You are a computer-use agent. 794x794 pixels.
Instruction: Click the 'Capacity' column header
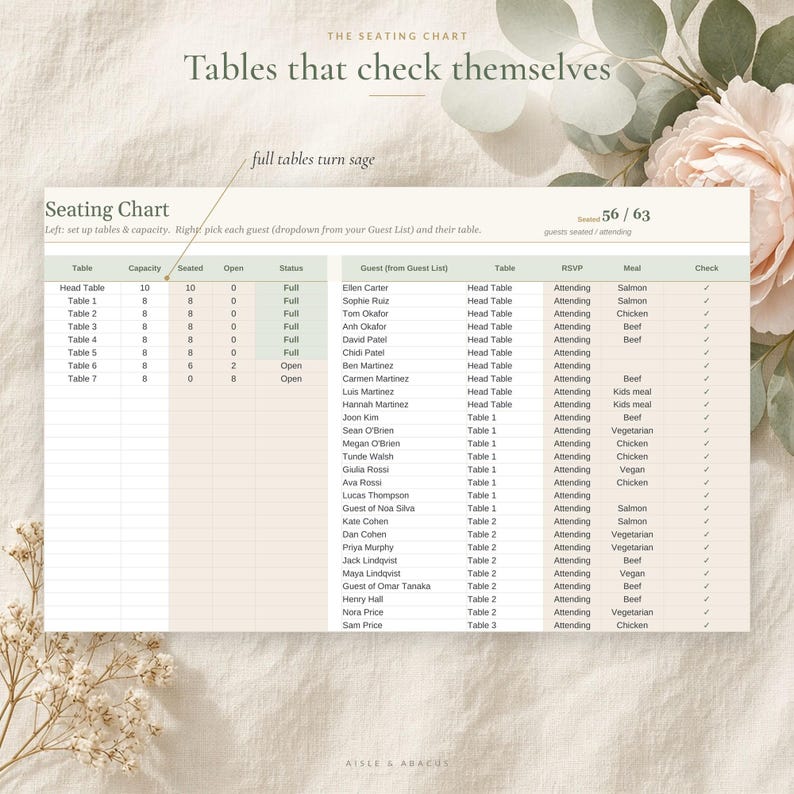pyautogui.click(x=145, y=268)
